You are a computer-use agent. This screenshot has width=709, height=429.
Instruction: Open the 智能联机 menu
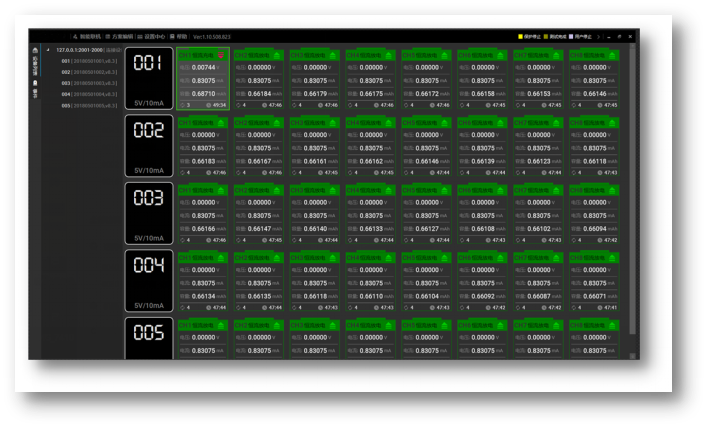tap(87, 37)
